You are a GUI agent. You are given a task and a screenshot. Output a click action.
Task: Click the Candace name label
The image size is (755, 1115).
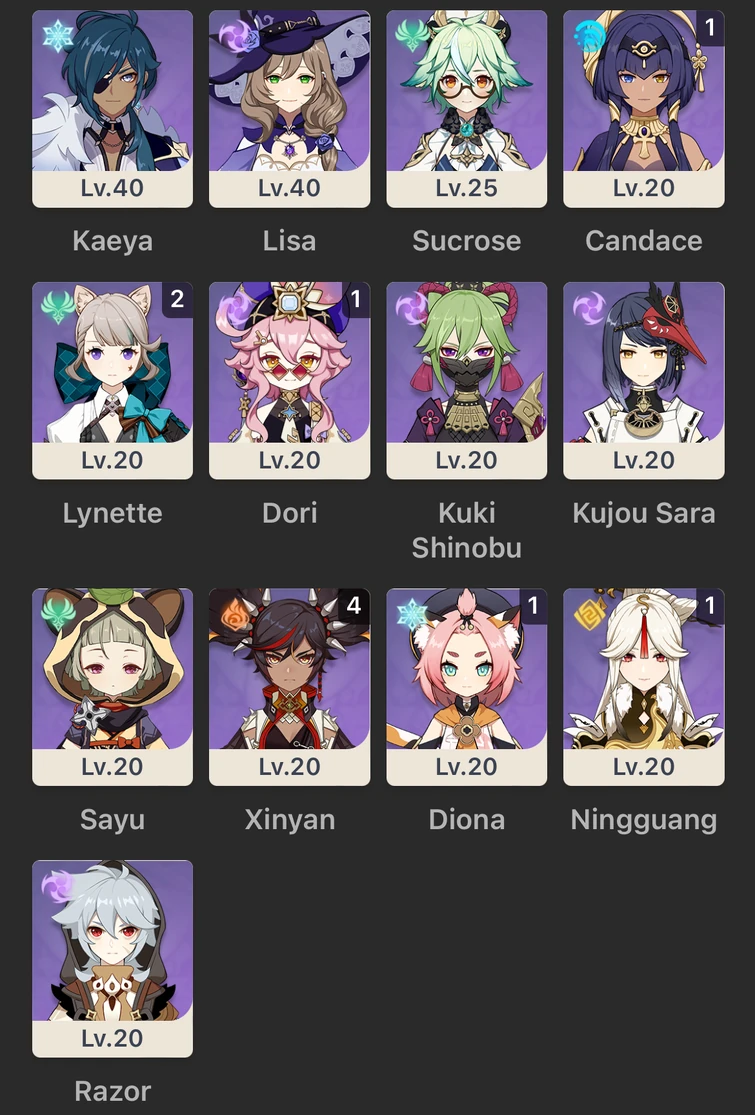pyautogui.click(x=643, y=240)
